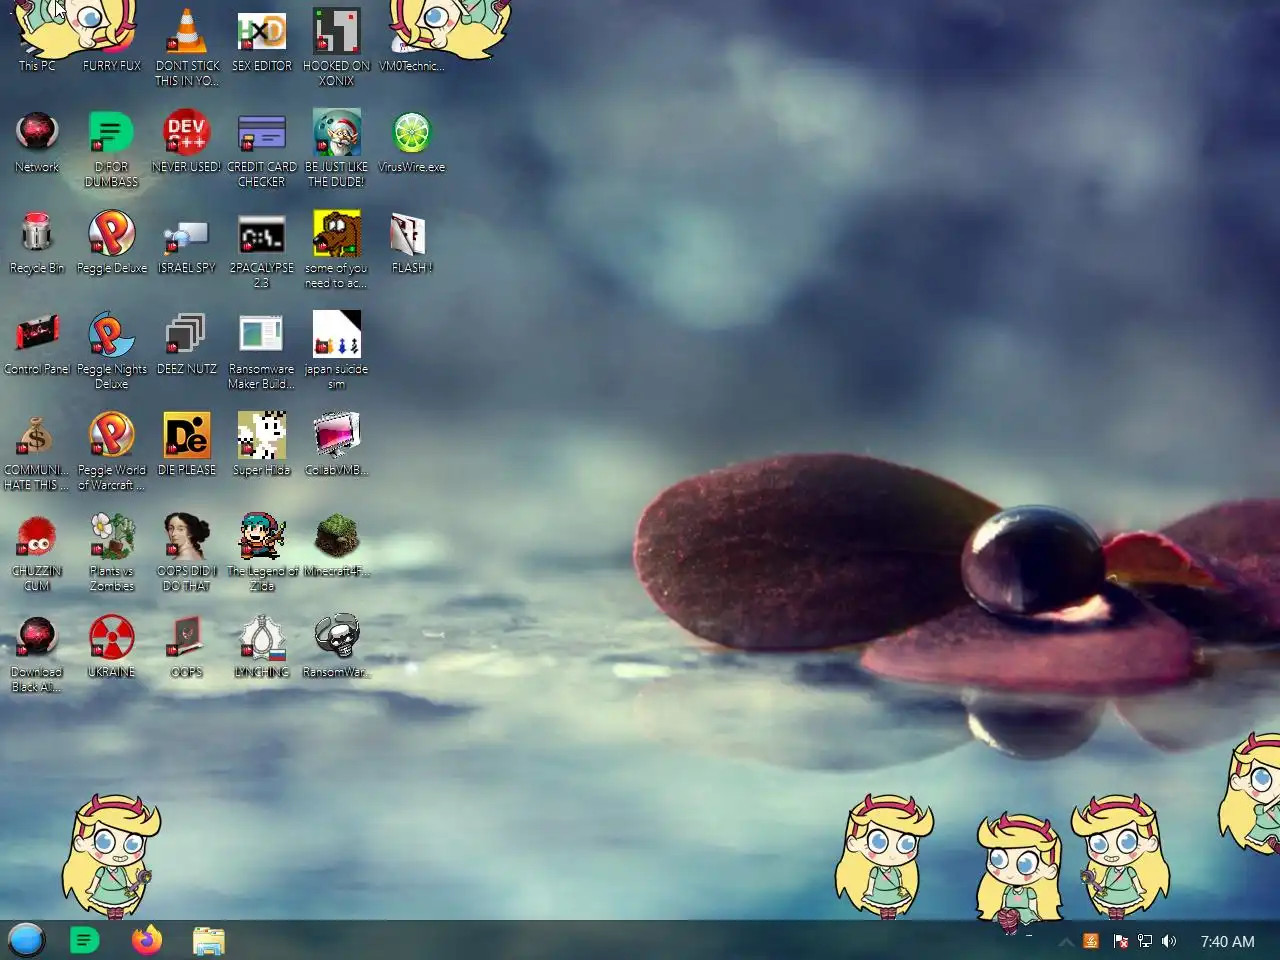Open the This PC desktop icon
1280x960 pixels.
37,38
